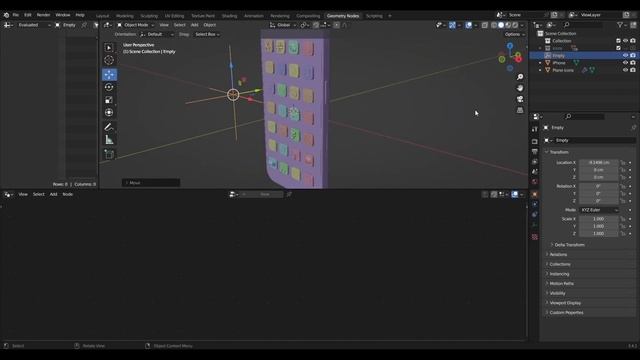The width and height of the screenshot is (640, 360).
Task: Open the Add menu in node editor
Action: coord(53,195)
